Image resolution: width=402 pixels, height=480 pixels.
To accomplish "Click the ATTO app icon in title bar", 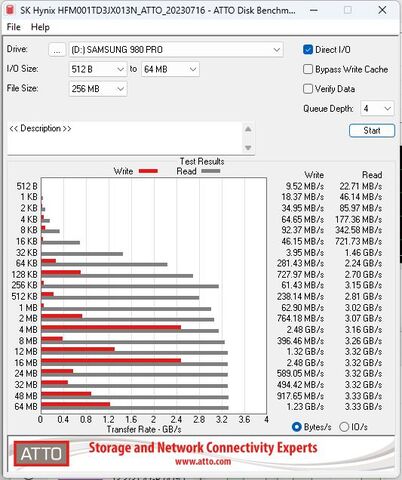I will click(10, 10).
